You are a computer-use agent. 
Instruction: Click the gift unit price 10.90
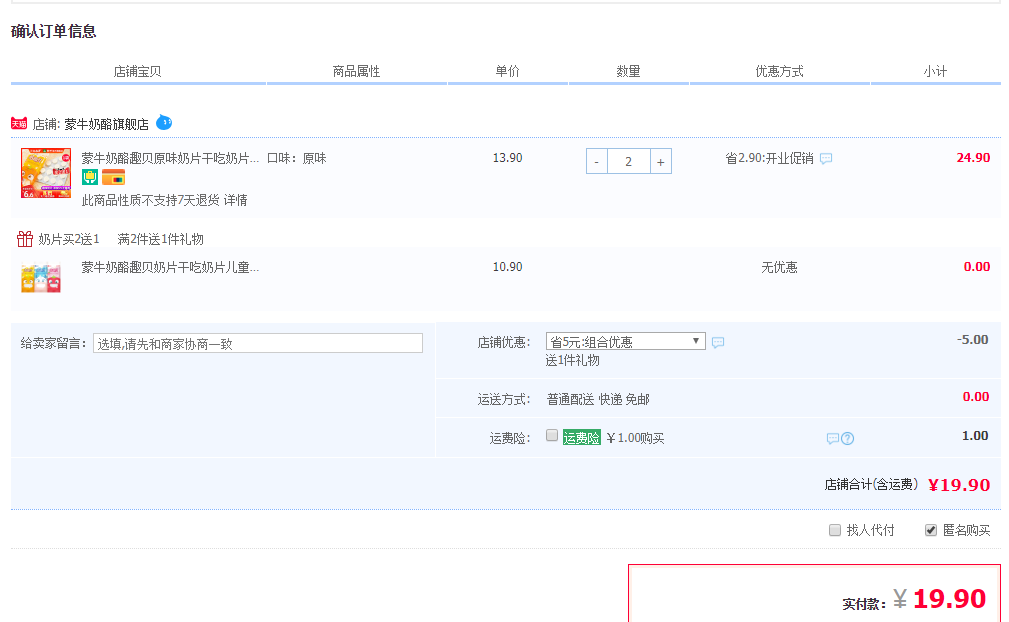coord(508,267)
